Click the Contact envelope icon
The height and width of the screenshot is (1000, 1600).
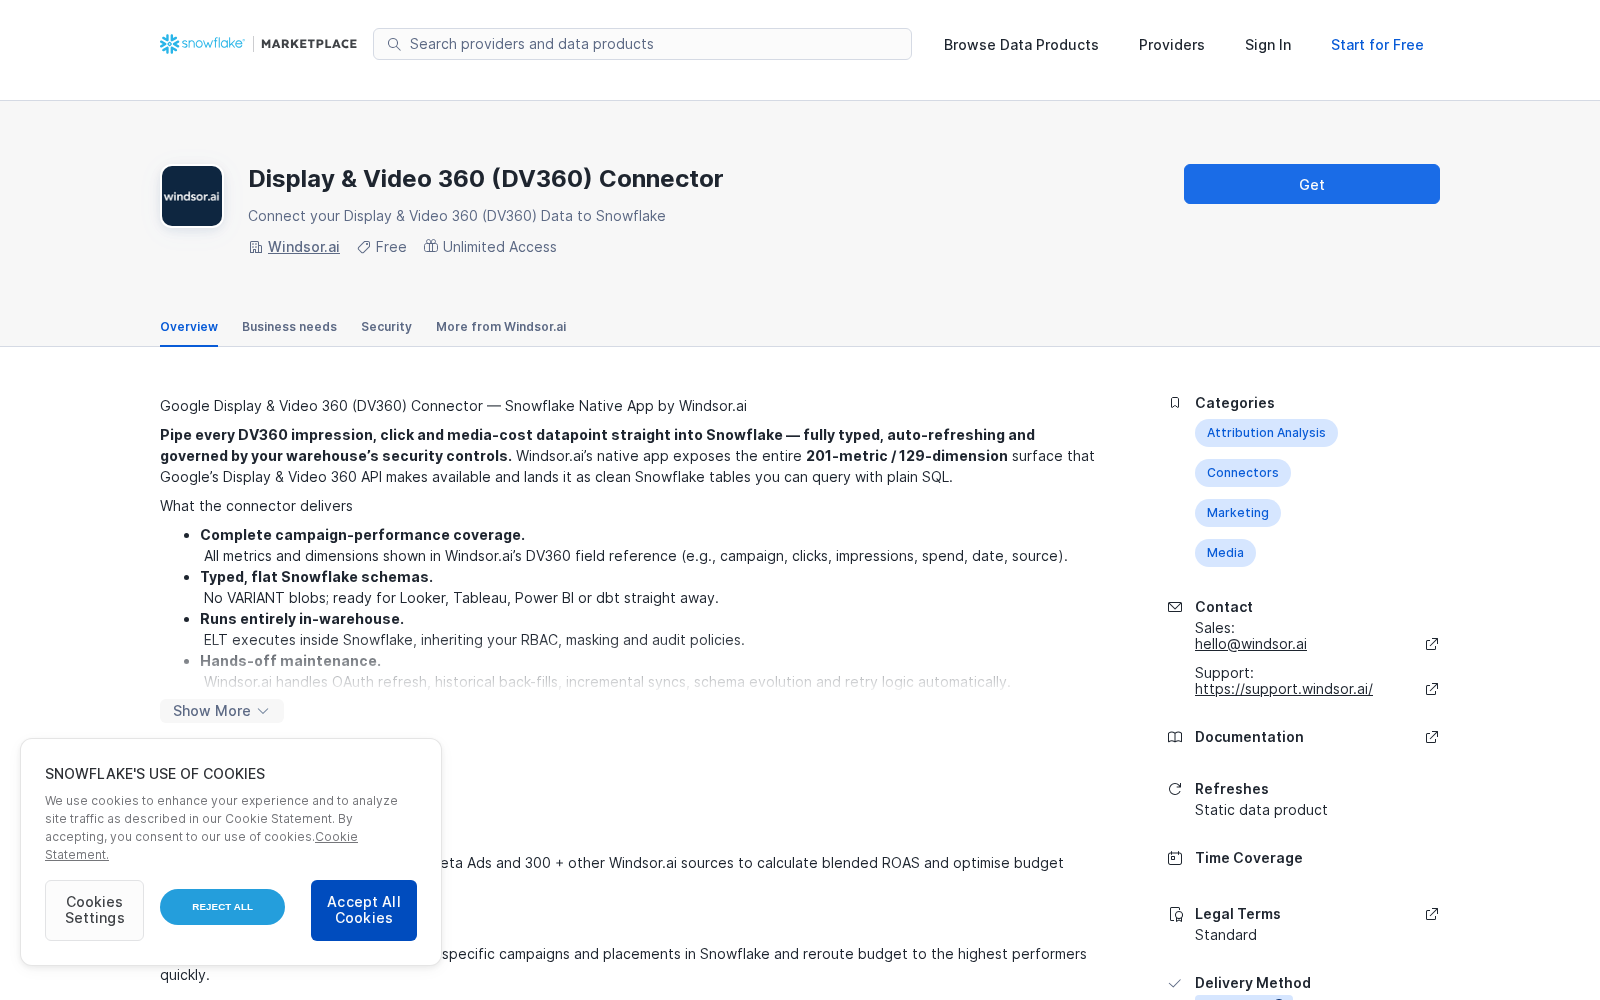[x=1175, y=607]
